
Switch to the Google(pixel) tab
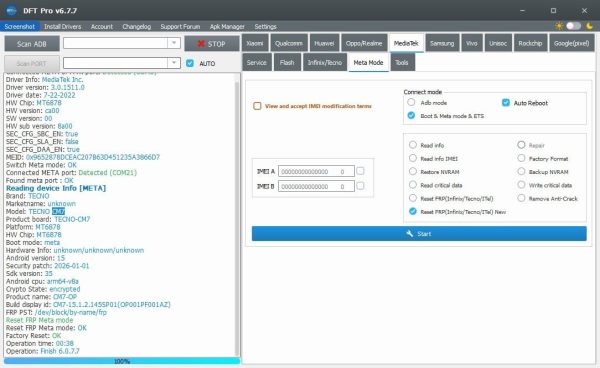(x=571, y=43)
